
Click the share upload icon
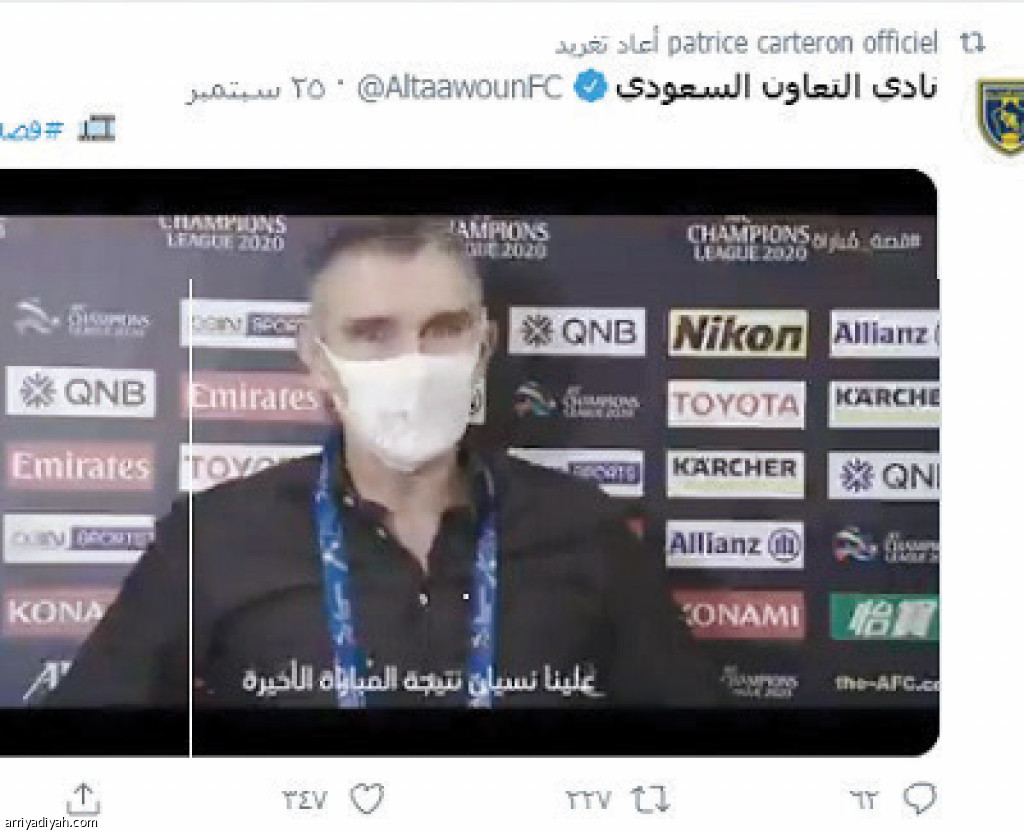[x=83, y=799]
